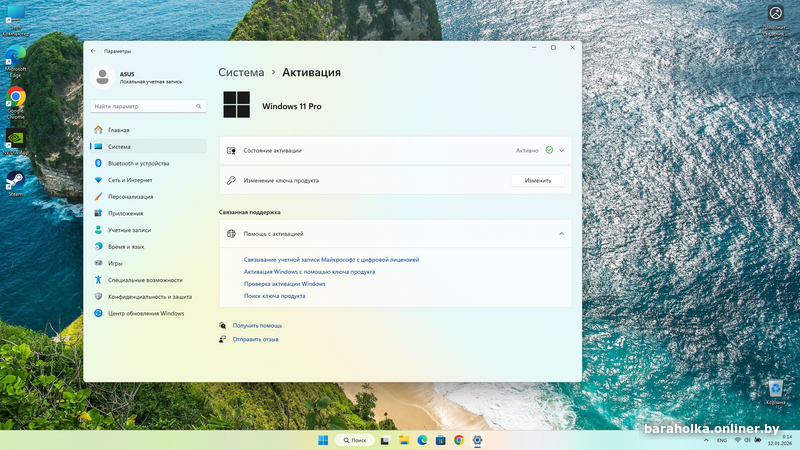
Task: Navigate to System in the breadcrumb
Action: click(x=241, y=72)
